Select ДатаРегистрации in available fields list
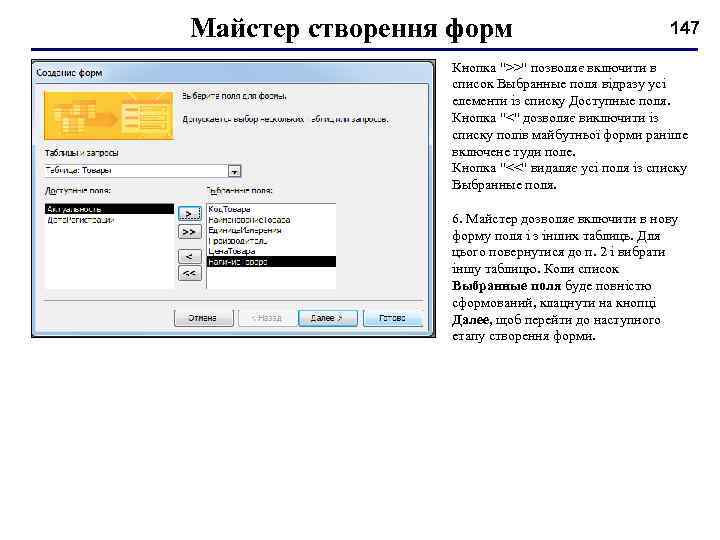Screen dimensions: 720x540 pyautogui.click(x=109, y=220)
